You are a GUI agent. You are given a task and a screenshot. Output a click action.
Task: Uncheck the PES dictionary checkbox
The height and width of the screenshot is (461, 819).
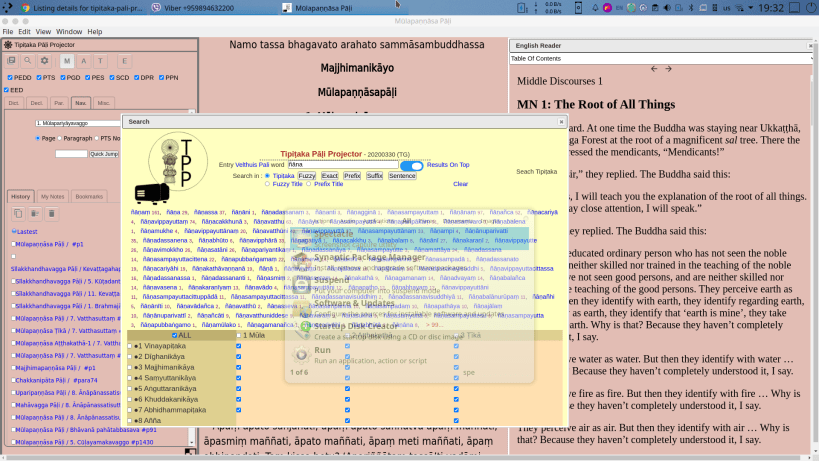[x=88, y=78]
